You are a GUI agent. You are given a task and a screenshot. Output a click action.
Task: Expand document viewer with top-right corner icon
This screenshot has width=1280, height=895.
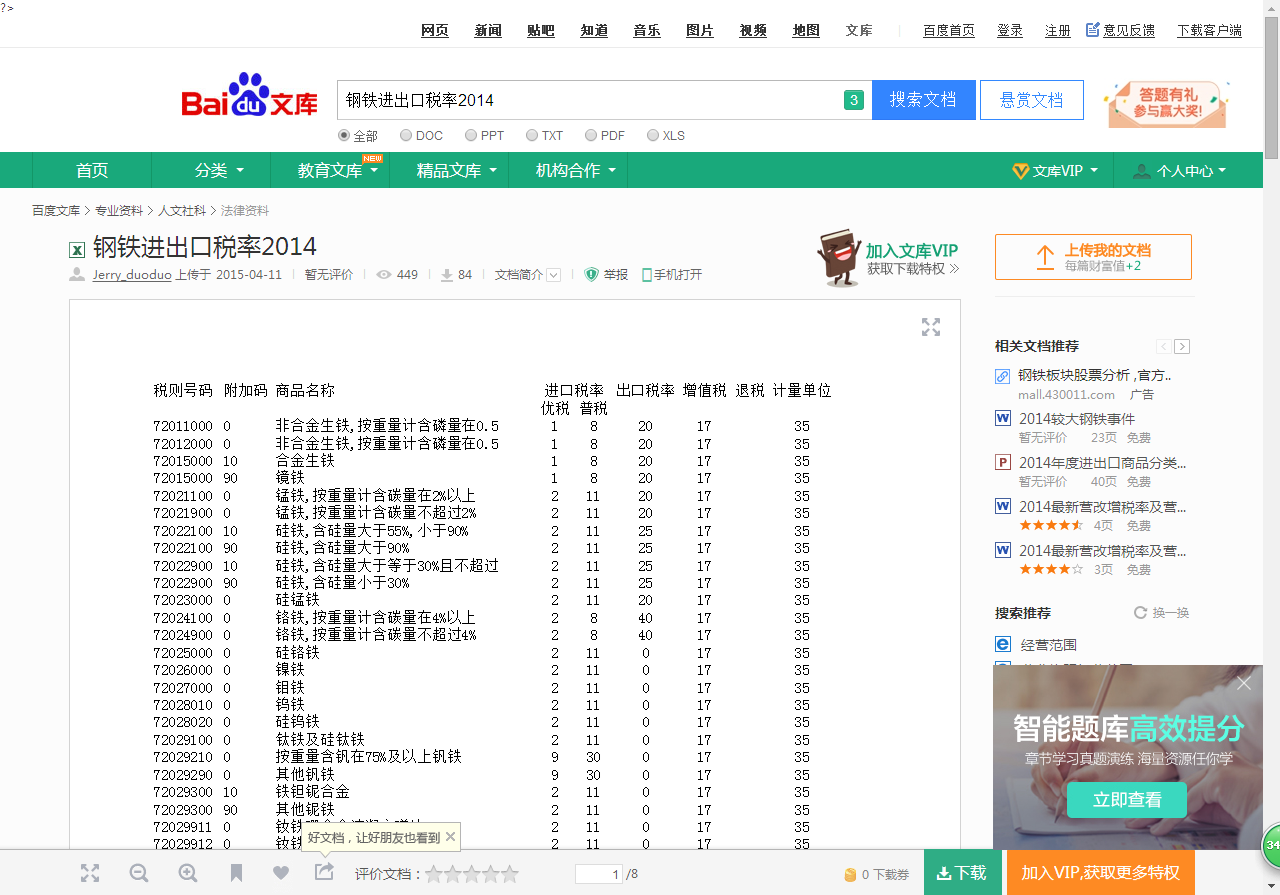[930, 327]
